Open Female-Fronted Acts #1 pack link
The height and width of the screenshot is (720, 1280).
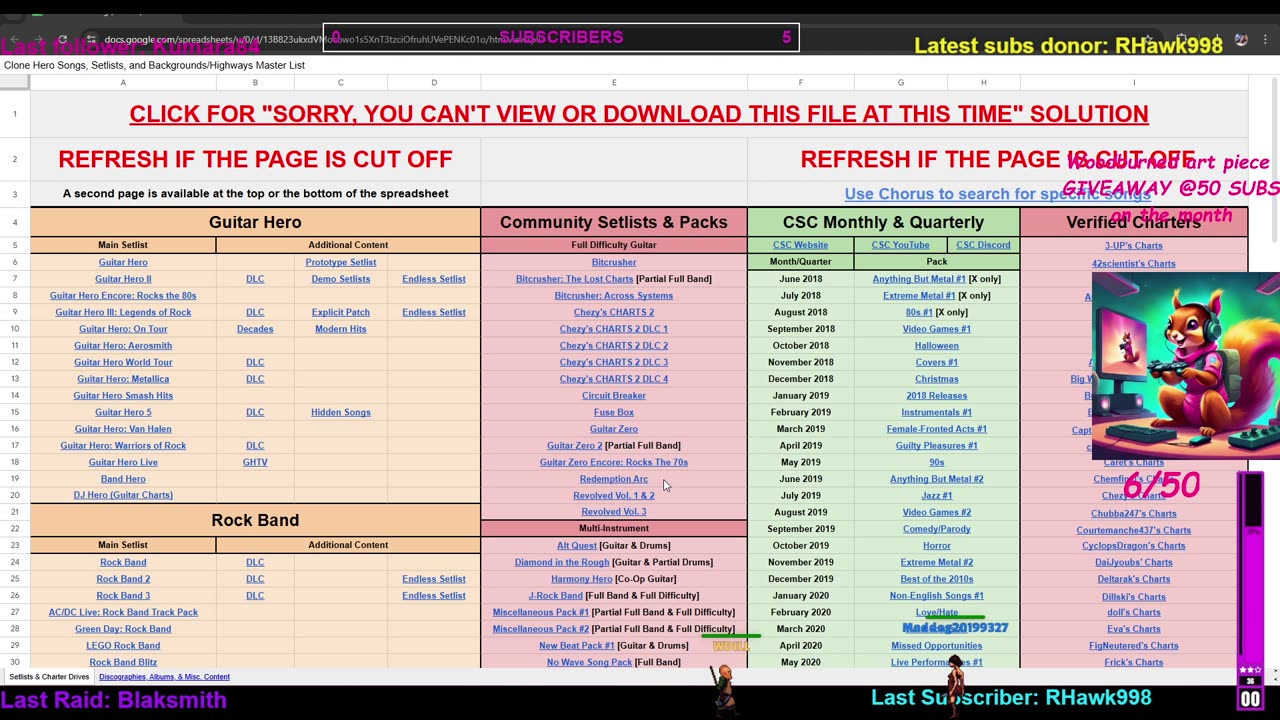tap(937, 429)
